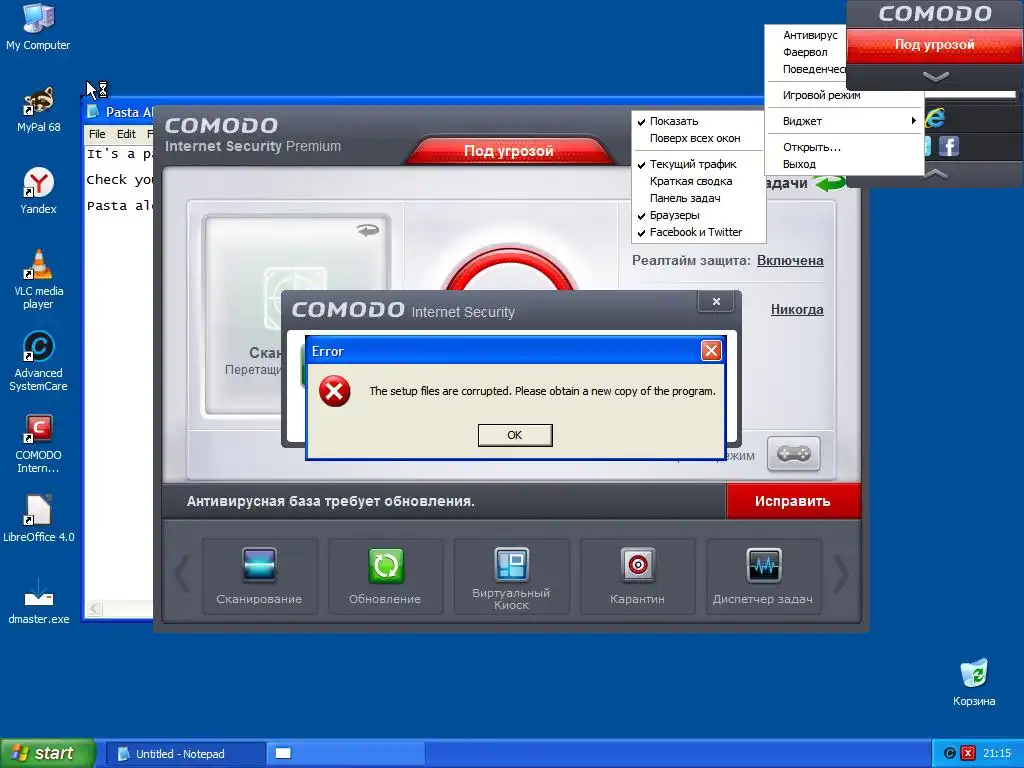Viewport: 1024px width, 768px height.
Task: Close the Comodo Internet Security popup window
Action: (x=716, y=301)
